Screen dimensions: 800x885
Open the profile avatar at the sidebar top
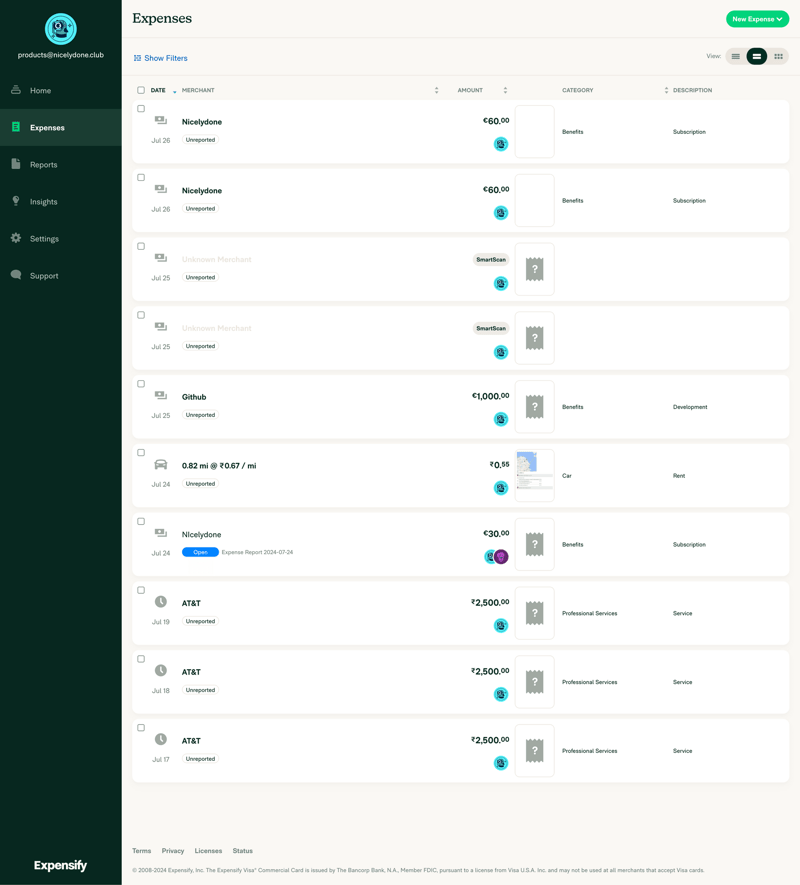60,29
